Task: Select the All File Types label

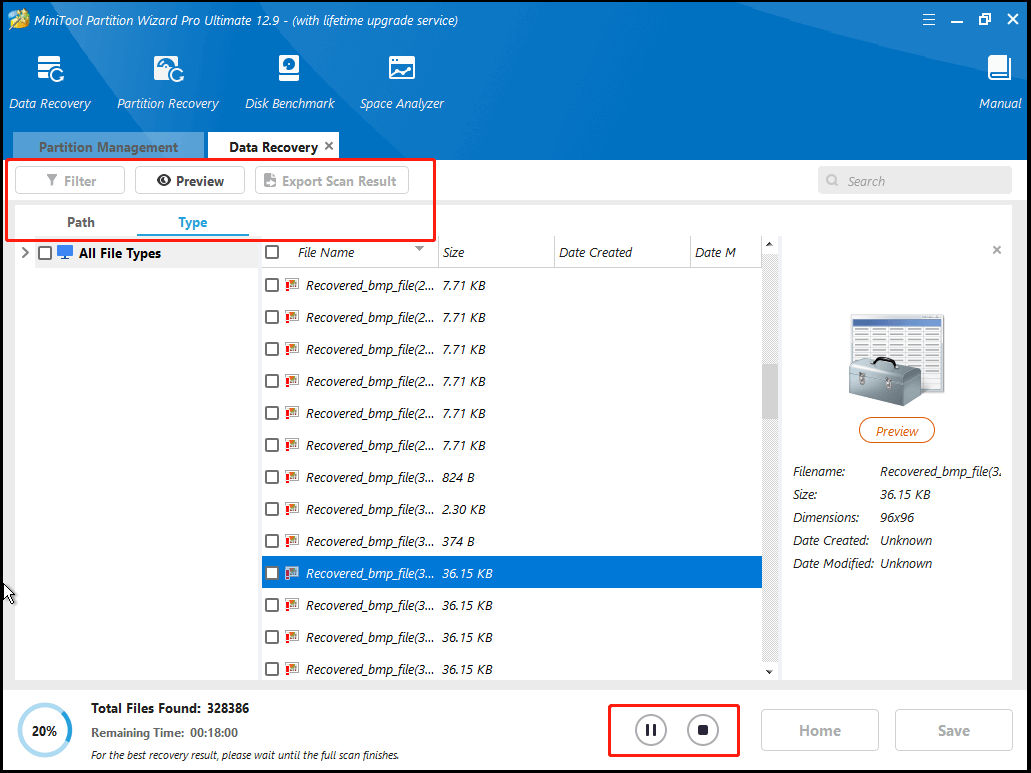Action: (x=120, y=253)
